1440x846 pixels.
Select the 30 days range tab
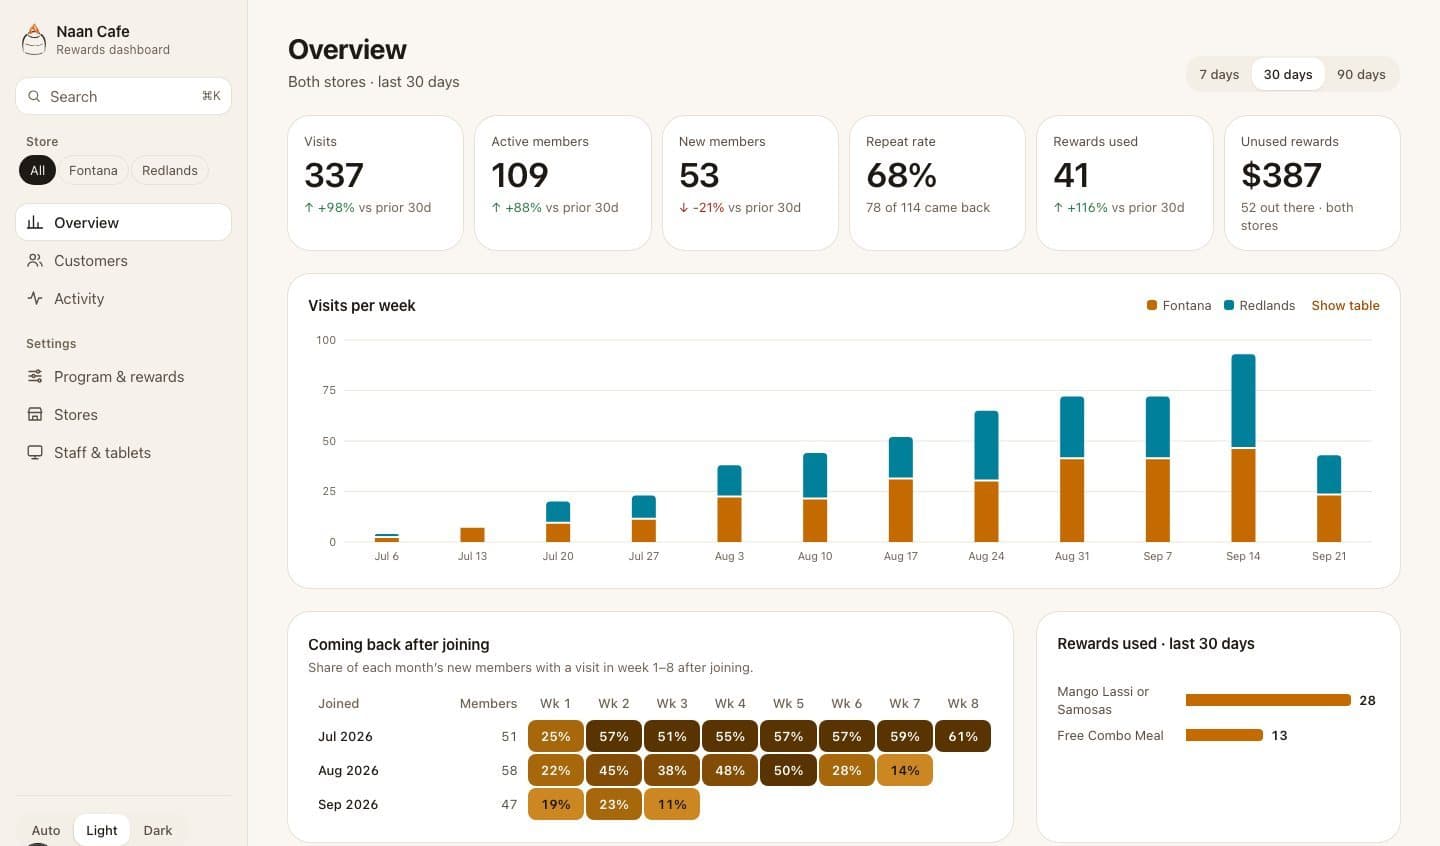pos(1288,74)
